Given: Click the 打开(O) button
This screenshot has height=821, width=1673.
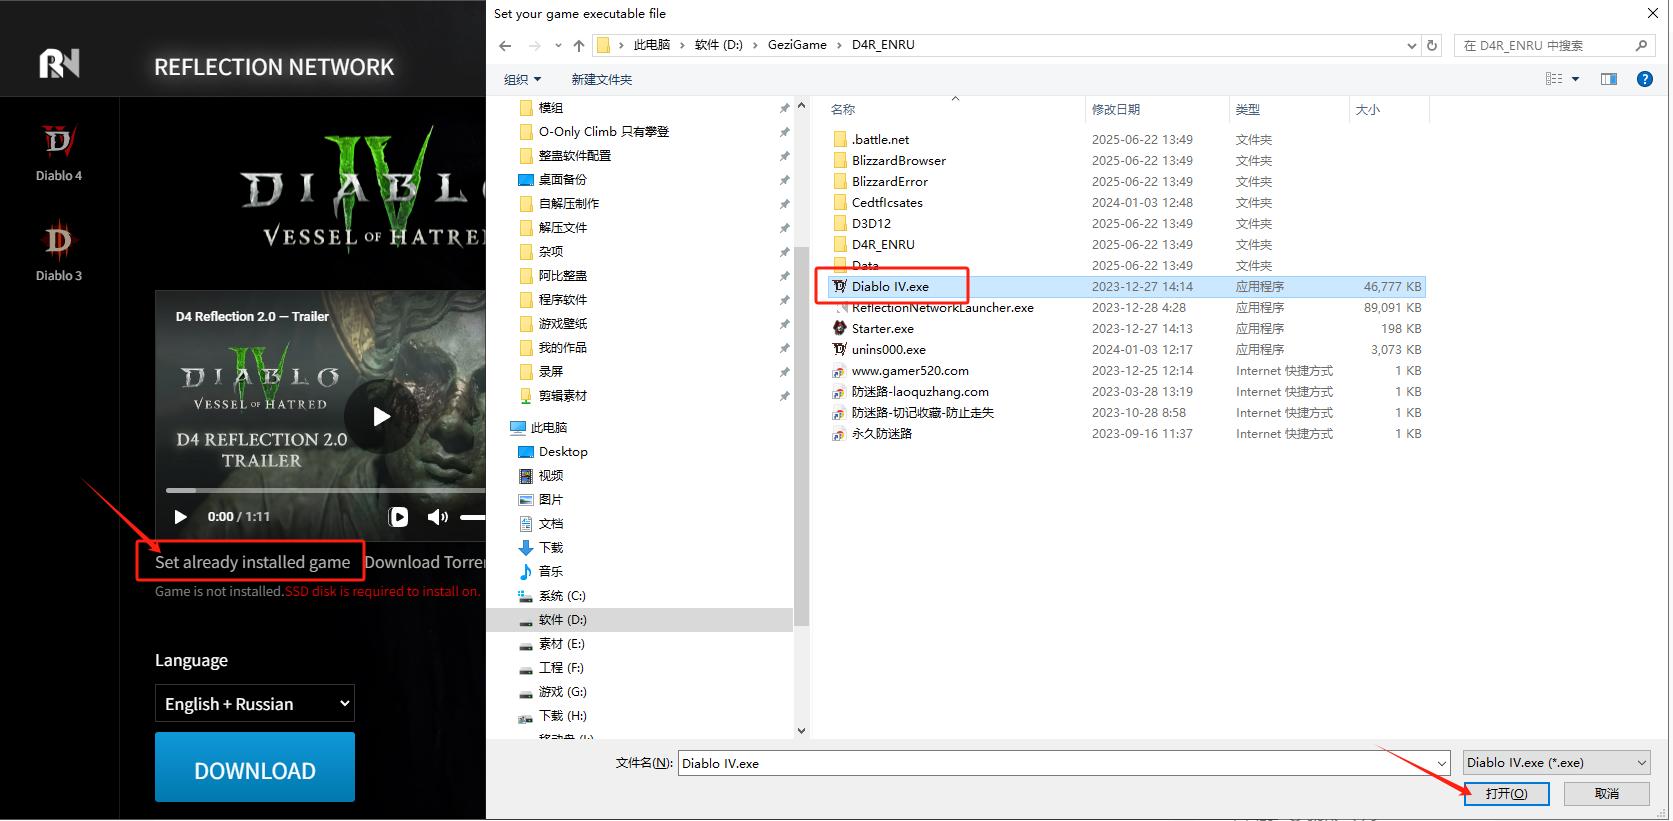Looking at the screenshot, I should click(1506, 793).
